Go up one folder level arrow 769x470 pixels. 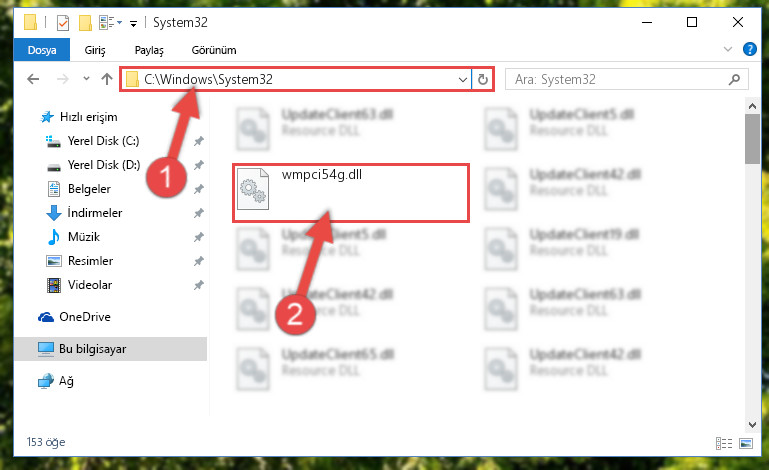coord(106,79)
